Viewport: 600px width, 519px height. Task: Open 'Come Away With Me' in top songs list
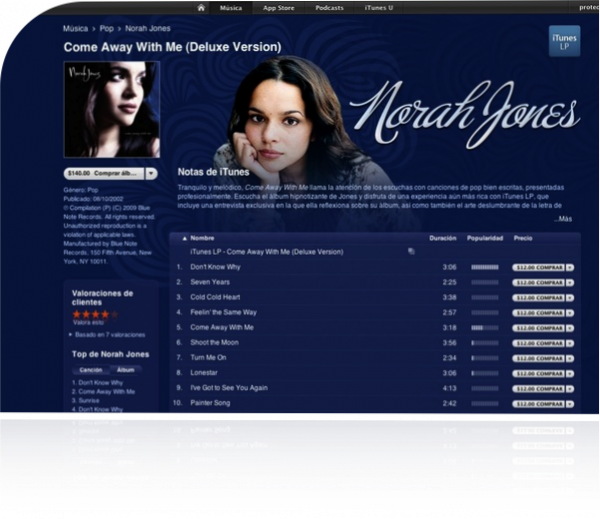(107, 392)
